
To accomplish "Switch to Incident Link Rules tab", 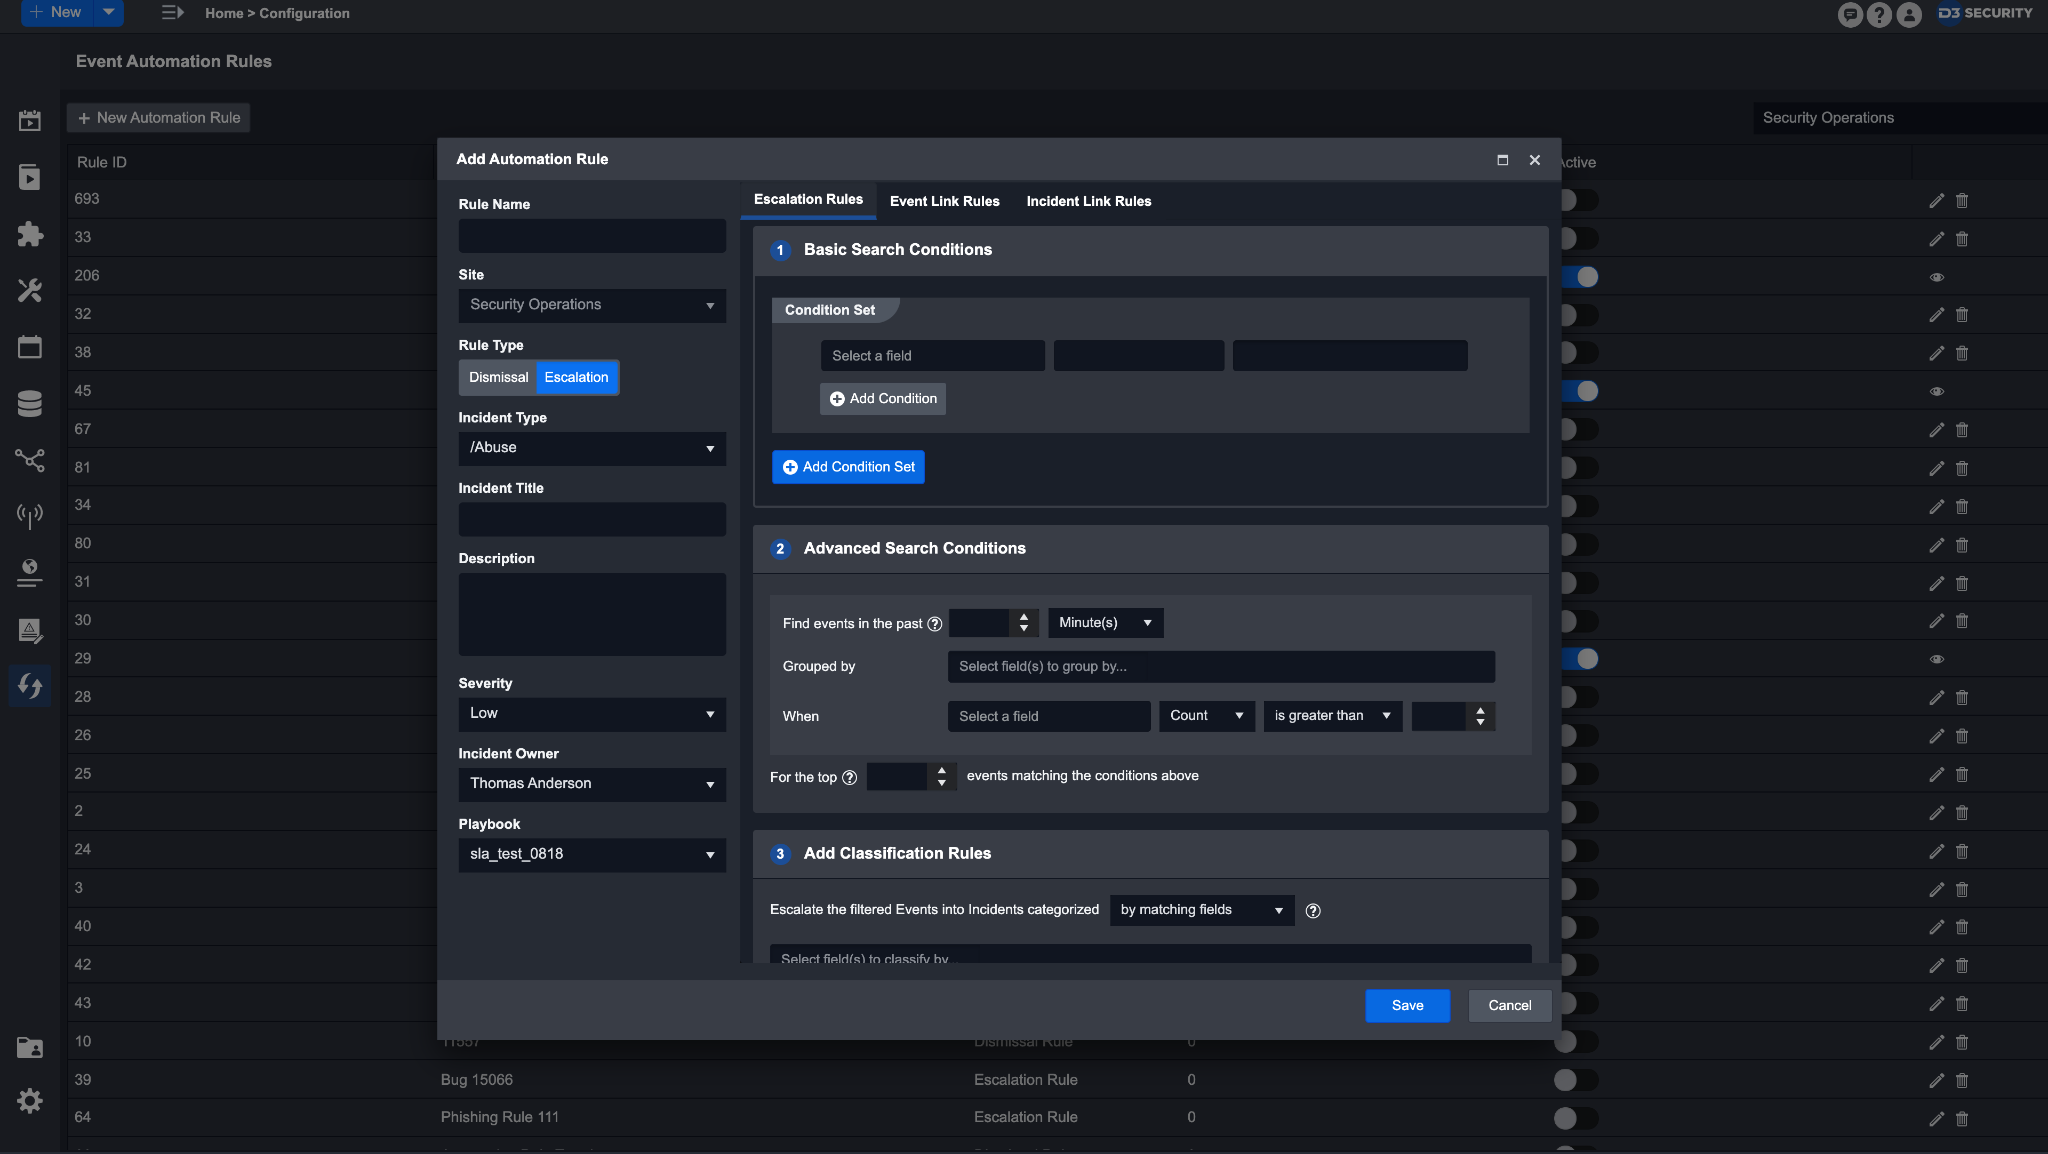I will click(x=1088, y=201).
